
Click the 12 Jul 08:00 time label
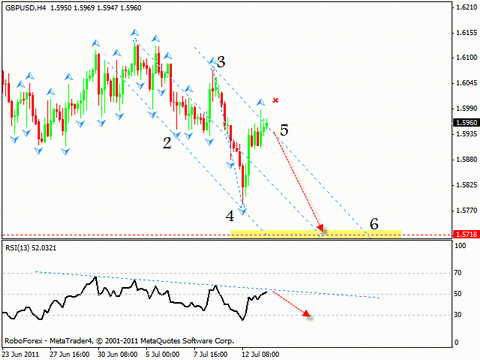pos(260,354)
